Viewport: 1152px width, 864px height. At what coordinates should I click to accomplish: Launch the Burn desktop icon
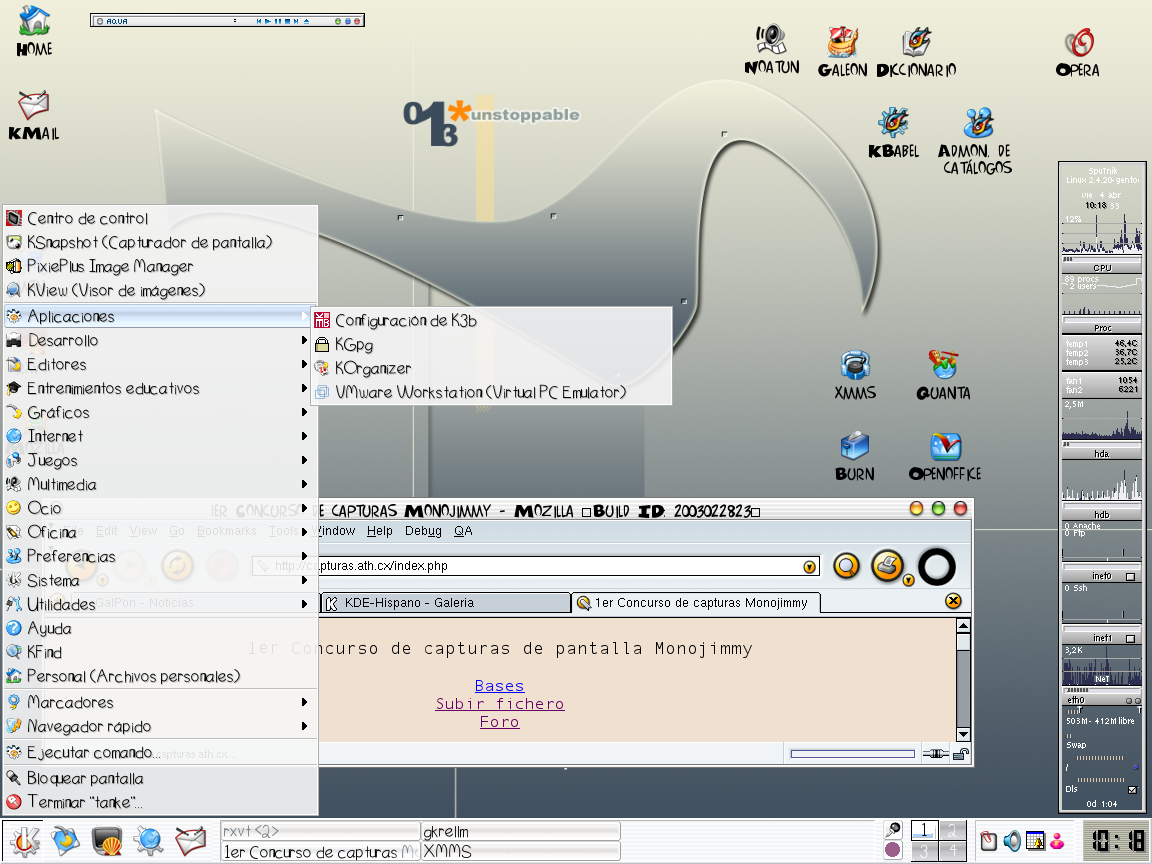pos(854,456)
